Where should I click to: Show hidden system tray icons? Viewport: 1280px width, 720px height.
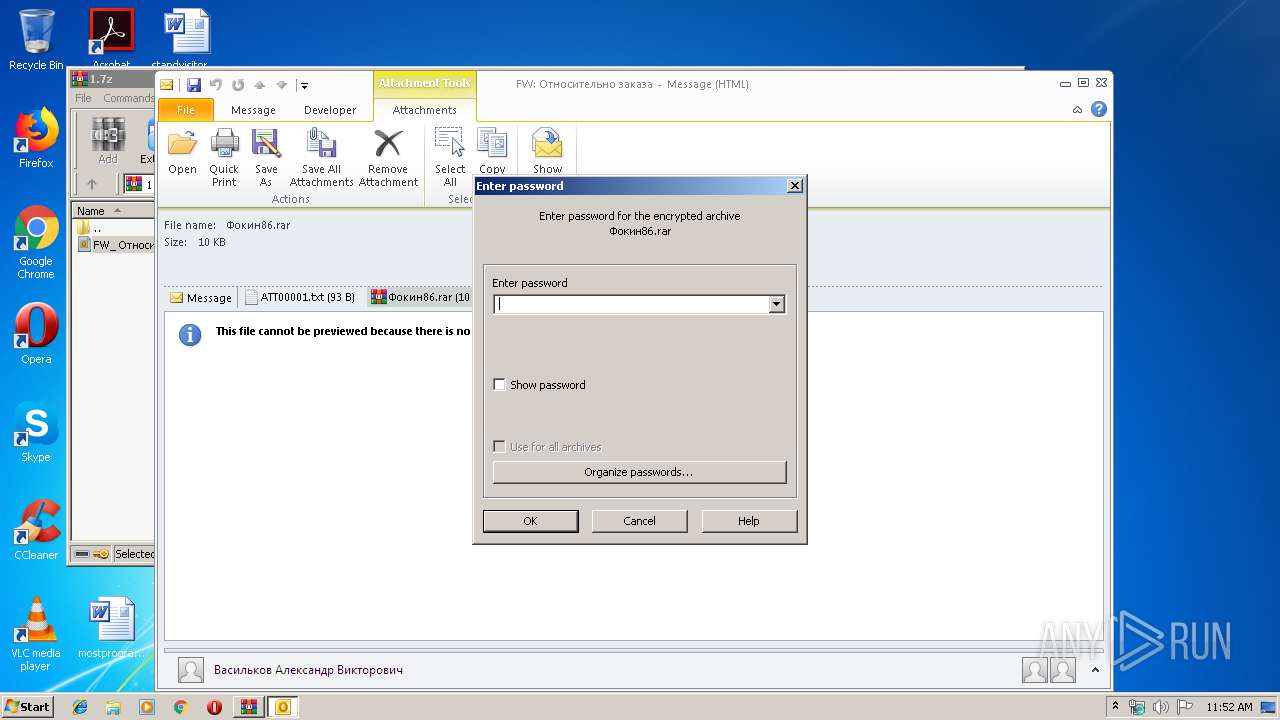(1116, 707)
